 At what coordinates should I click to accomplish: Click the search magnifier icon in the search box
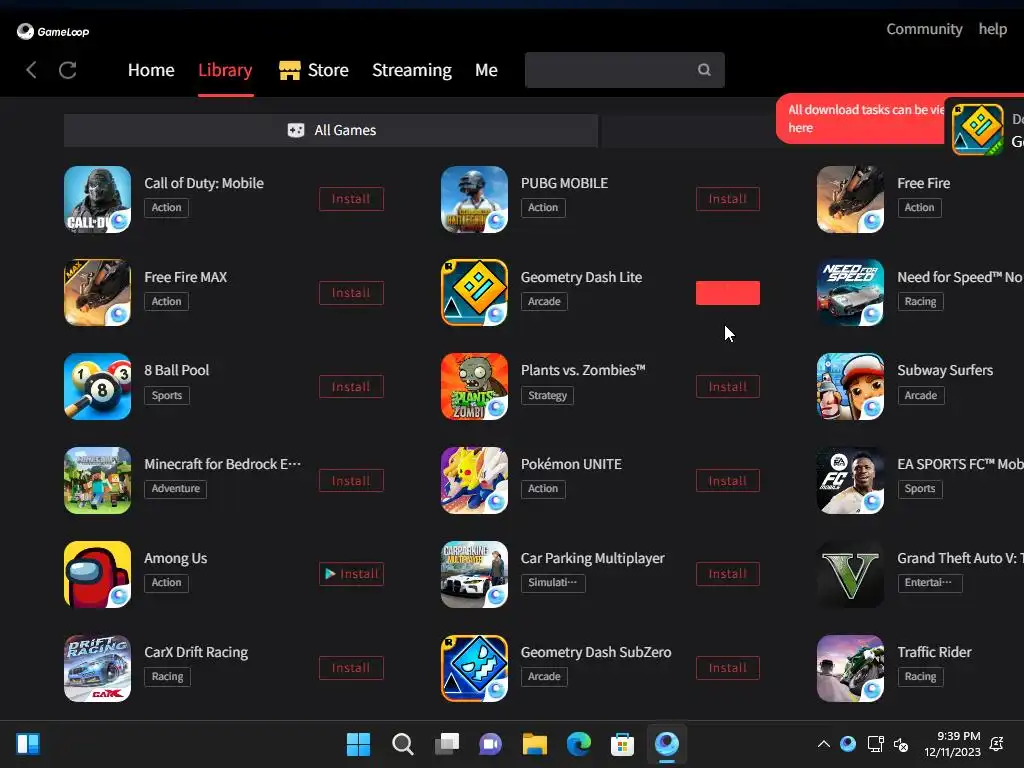(x=704, y=70)
